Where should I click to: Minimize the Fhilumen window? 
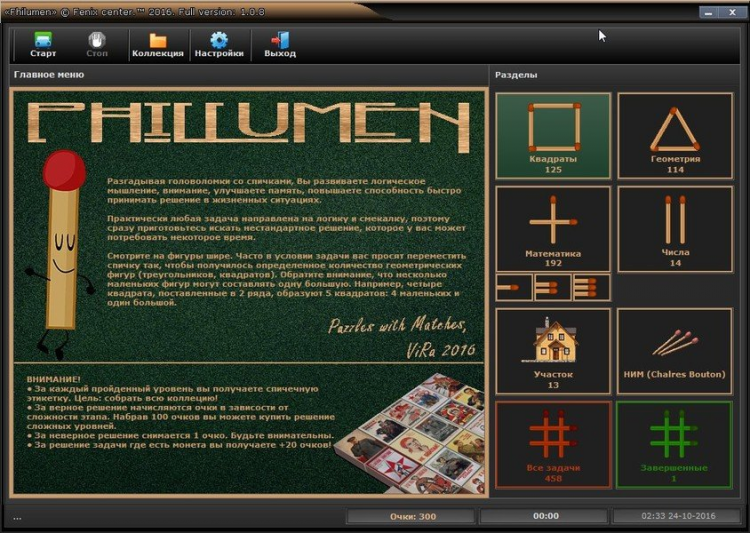click(708, 12)
